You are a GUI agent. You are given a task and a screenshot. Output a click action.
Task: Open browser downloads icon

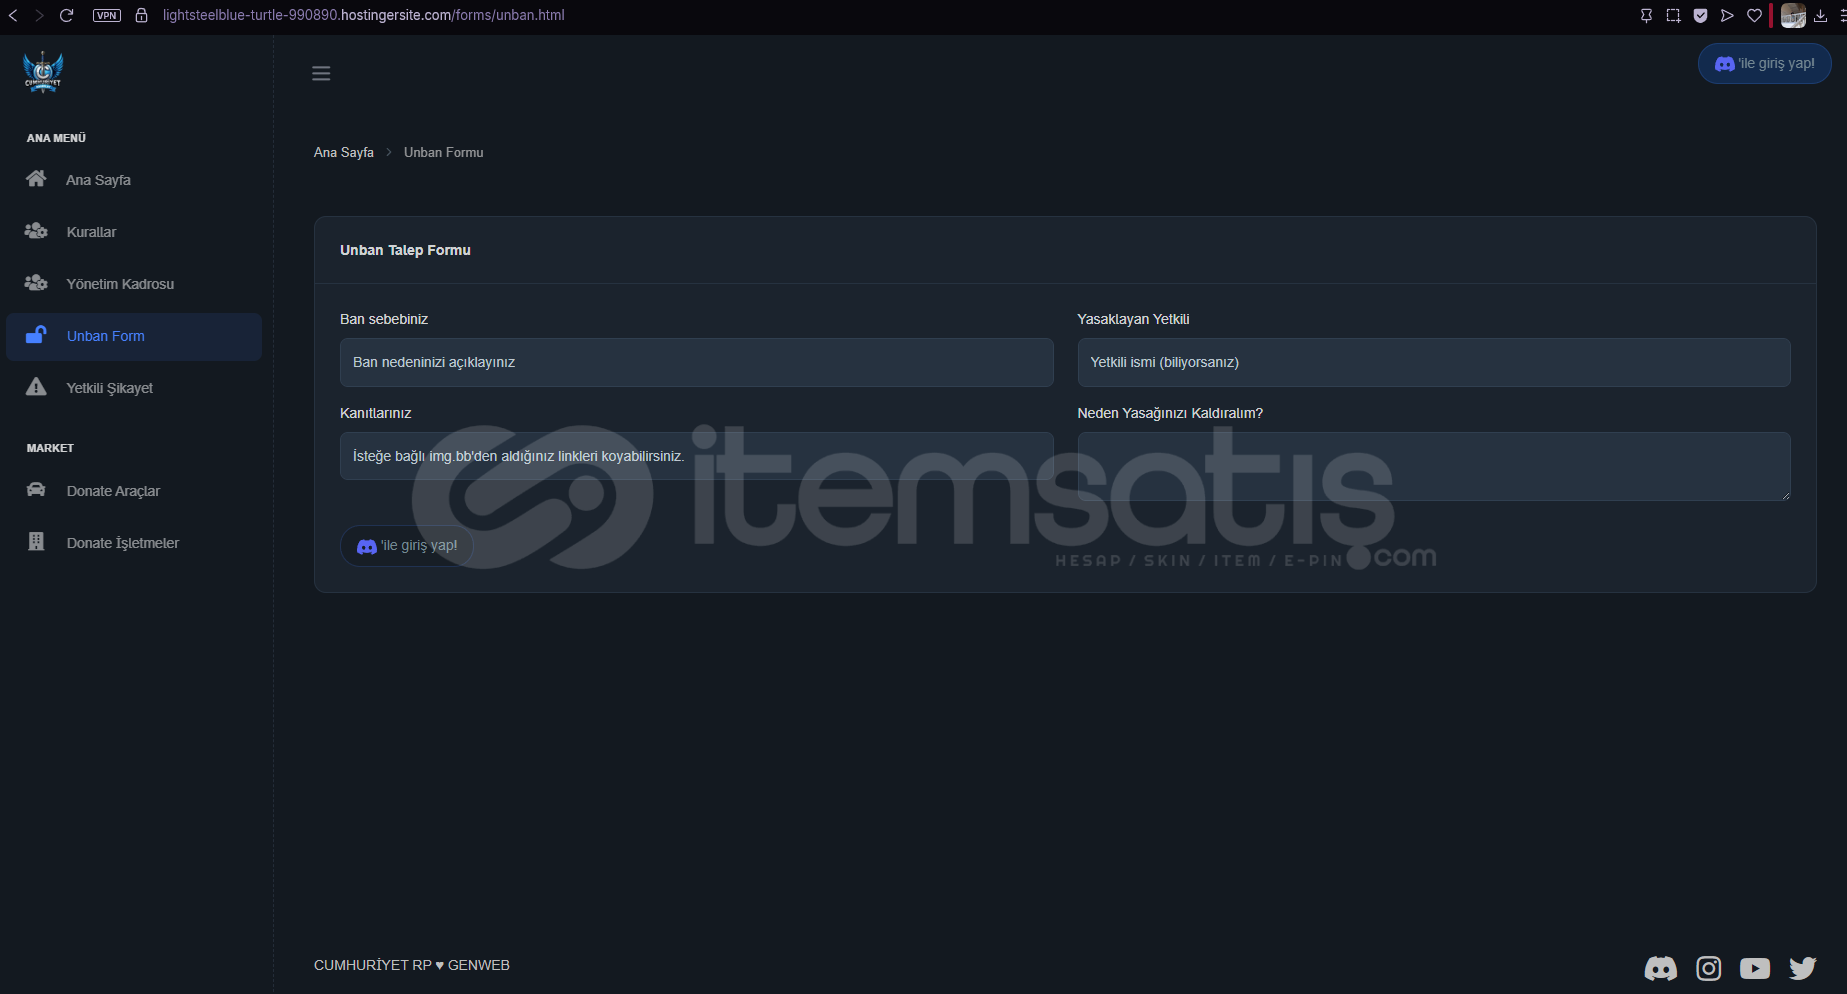pyautogui.click(x=1820, y=15)
